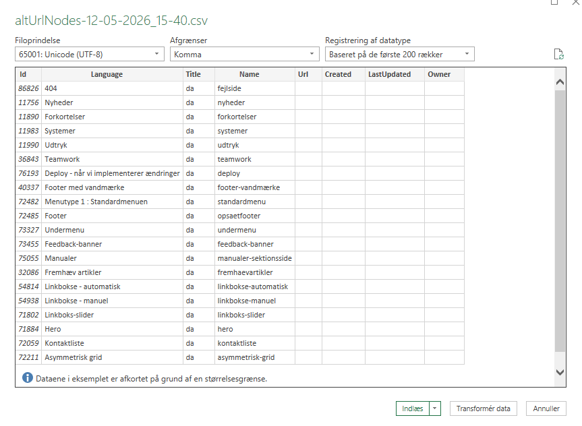
Task: Click the Created column header
Action: 344,74
